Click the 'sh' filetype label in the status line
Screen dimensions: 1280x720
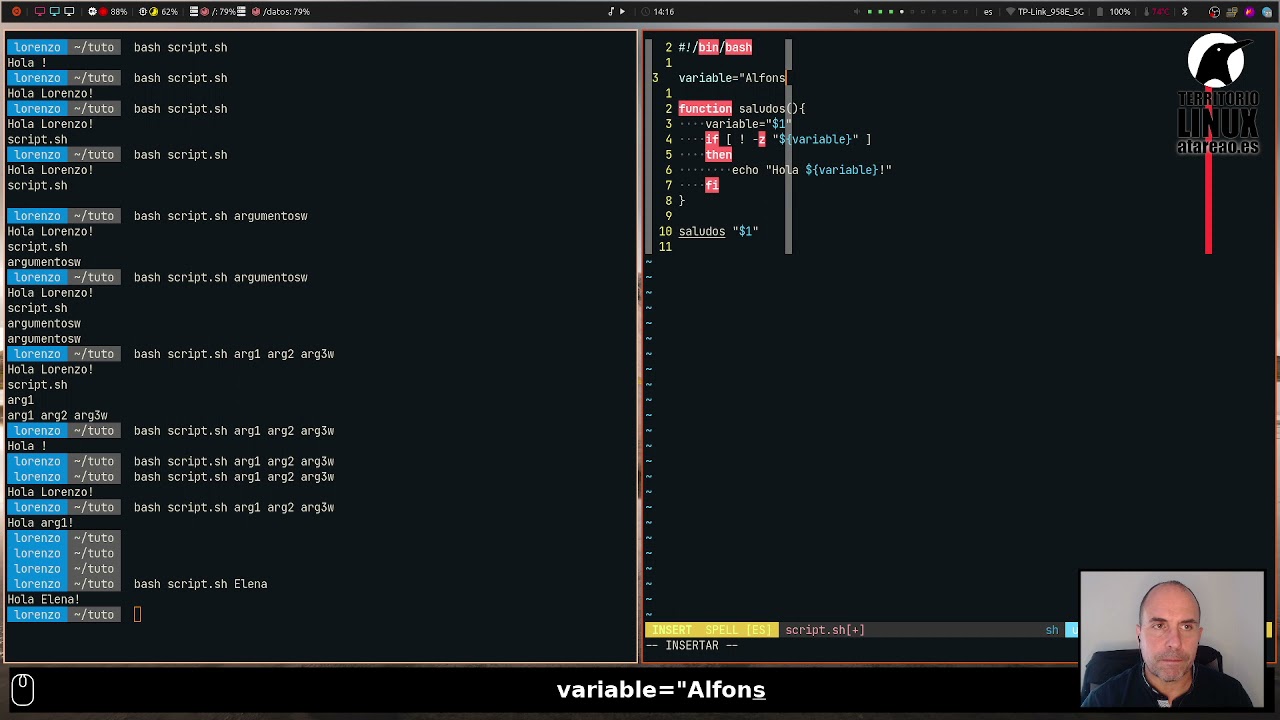[x=1051, y=630]
